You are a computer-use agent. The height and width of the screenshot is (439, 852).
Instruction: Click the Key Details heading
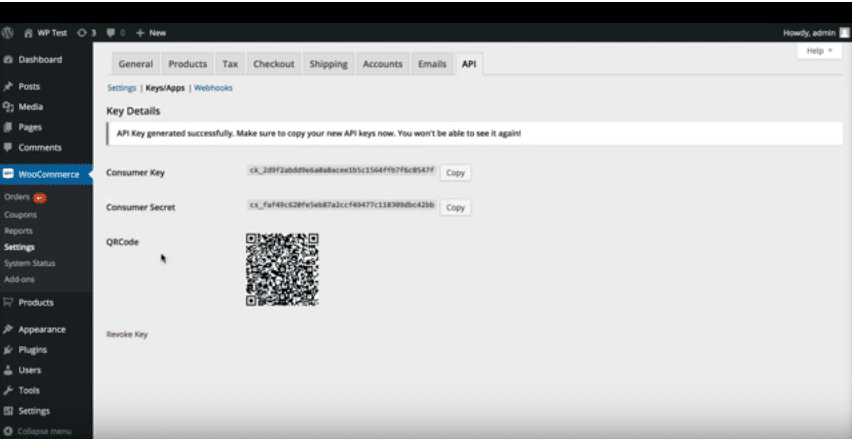pyautogui.click(x=133, y=111)
